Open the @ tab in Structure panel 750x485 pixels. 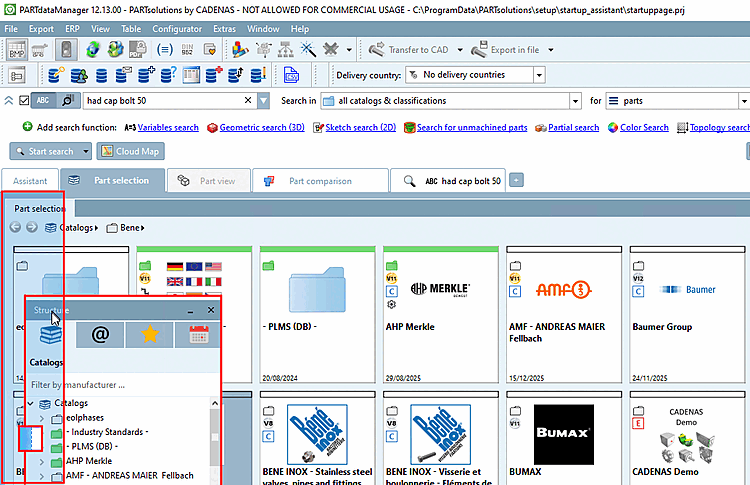[x=100, y=334]
